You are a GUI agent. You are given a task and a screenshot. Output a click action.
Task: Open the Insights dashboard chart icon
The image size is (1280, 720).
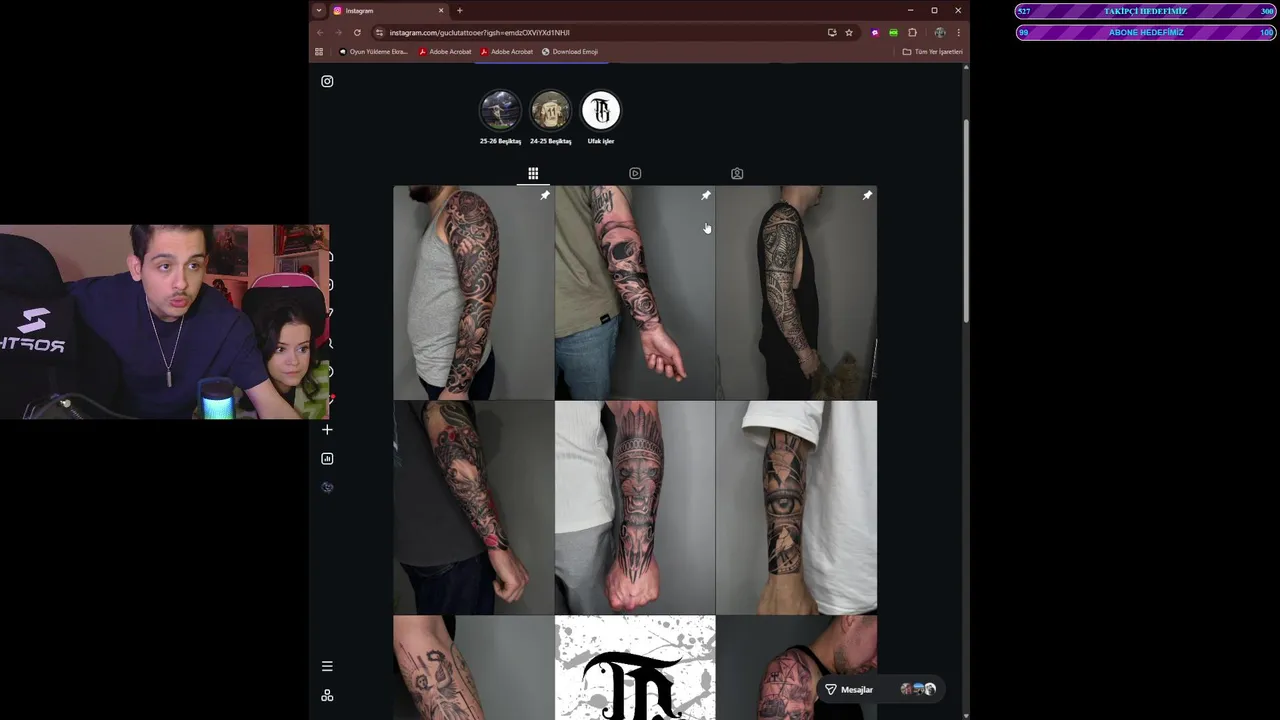(x=327, y=459)
